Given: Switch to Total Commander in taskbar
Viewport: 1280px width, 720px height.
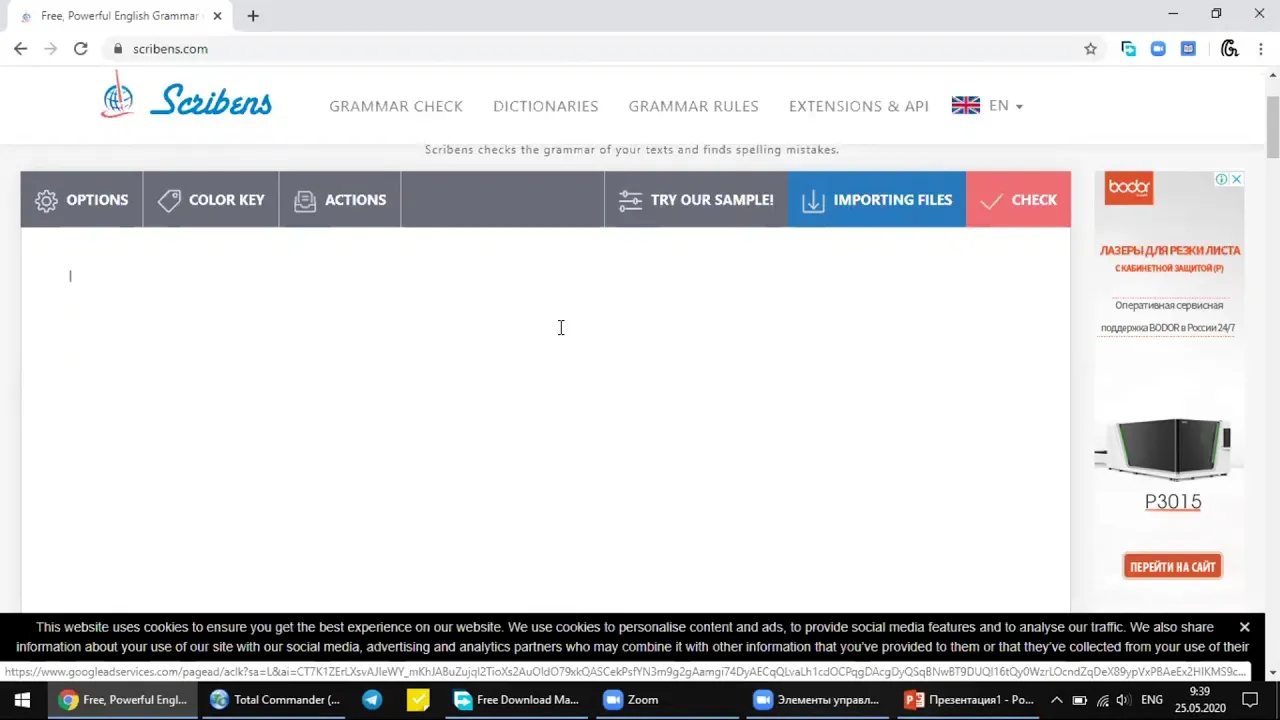Looking at the screenshot, I should [275, 700].
